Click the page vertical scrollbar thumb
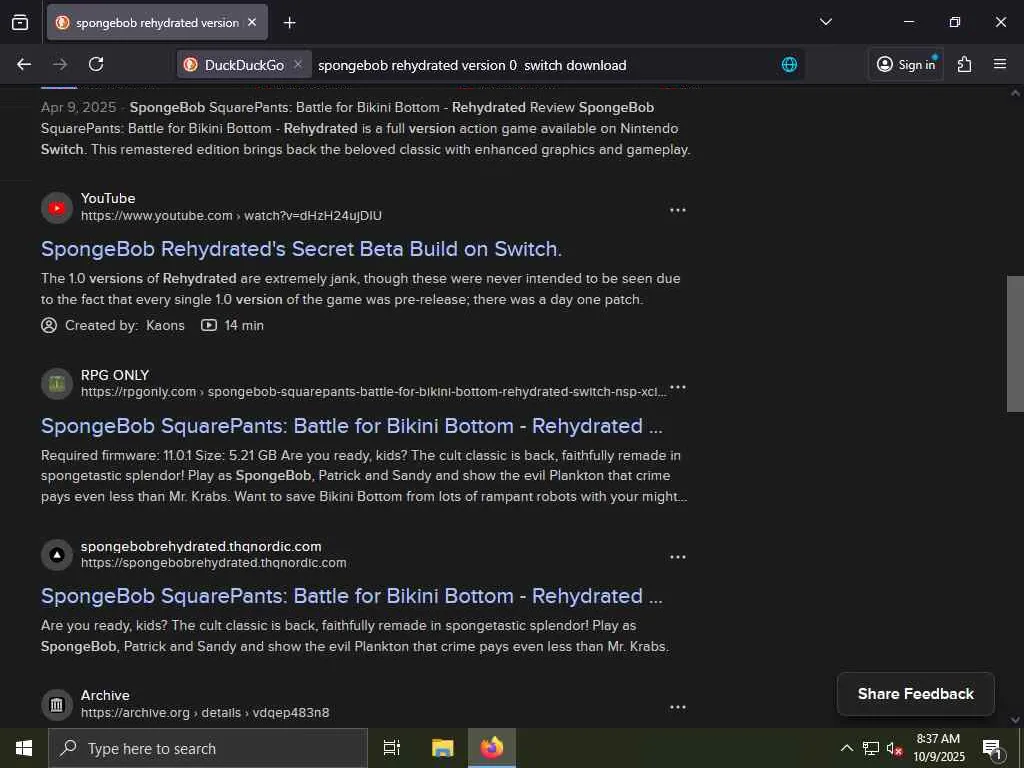The height and width of the screenshot is (768, 1024). 1015,344
